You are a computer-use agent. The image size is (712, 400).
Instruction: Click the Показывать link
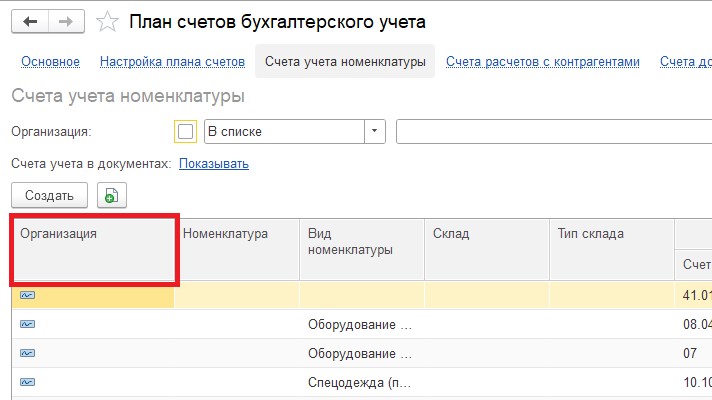point(214,163)
